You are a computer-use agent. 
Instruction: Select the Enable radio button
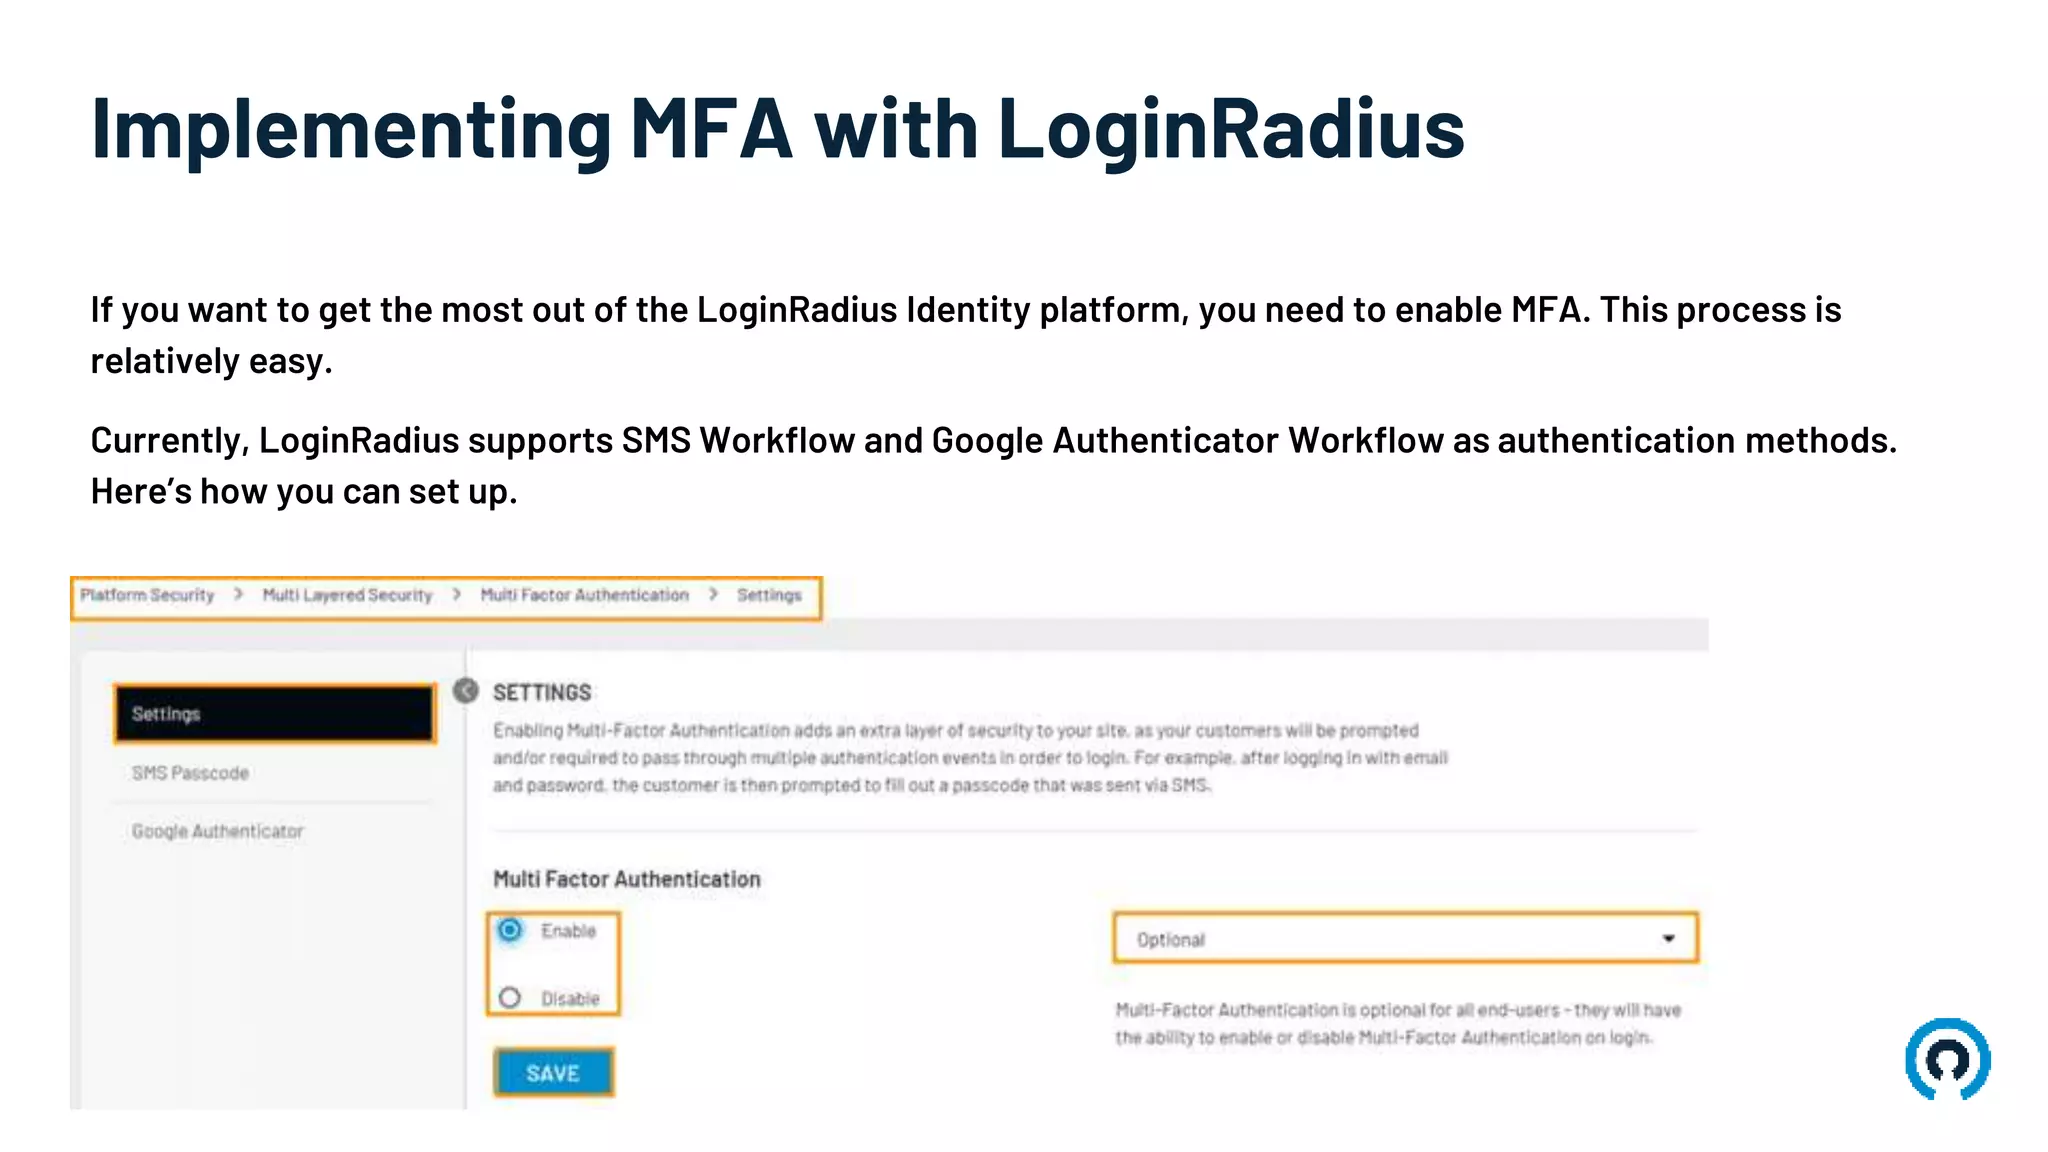coord(510,930)
